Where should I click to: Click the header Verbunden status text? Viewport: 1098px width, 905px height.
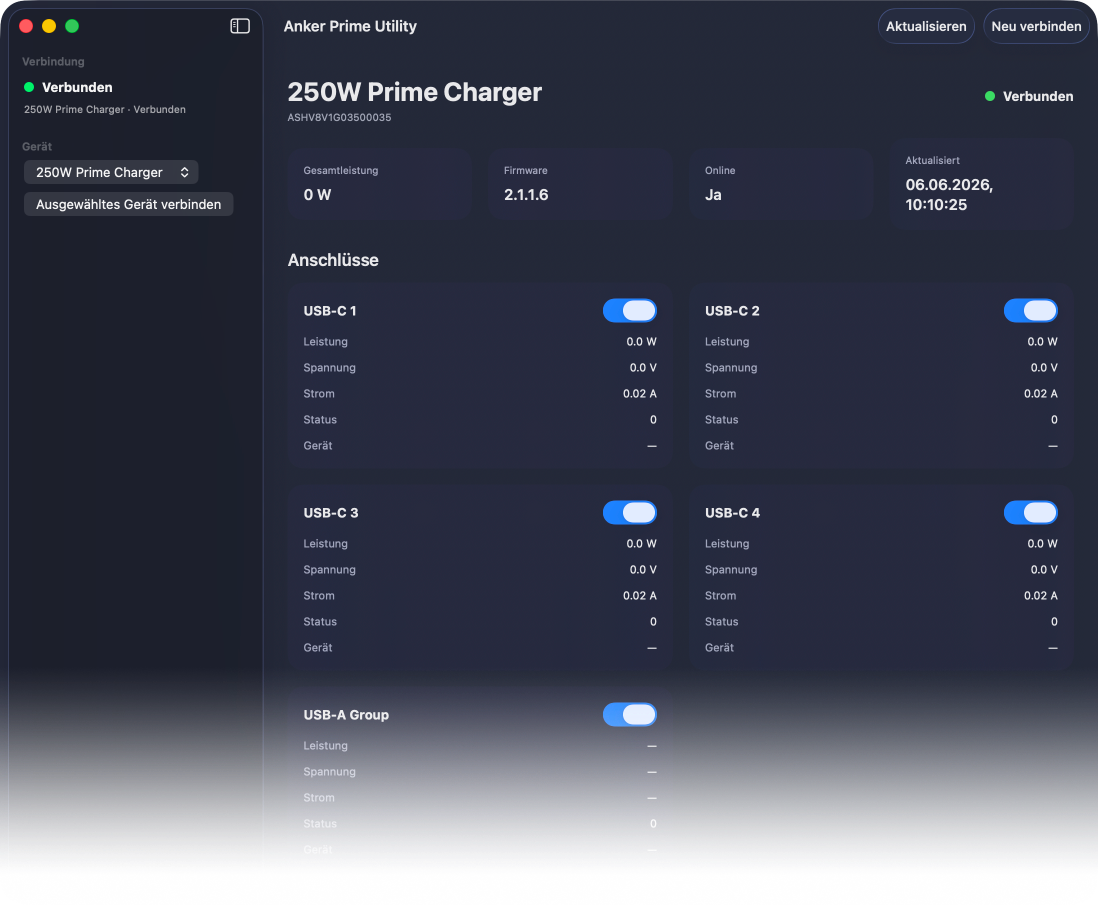[x=1038, y=97]
